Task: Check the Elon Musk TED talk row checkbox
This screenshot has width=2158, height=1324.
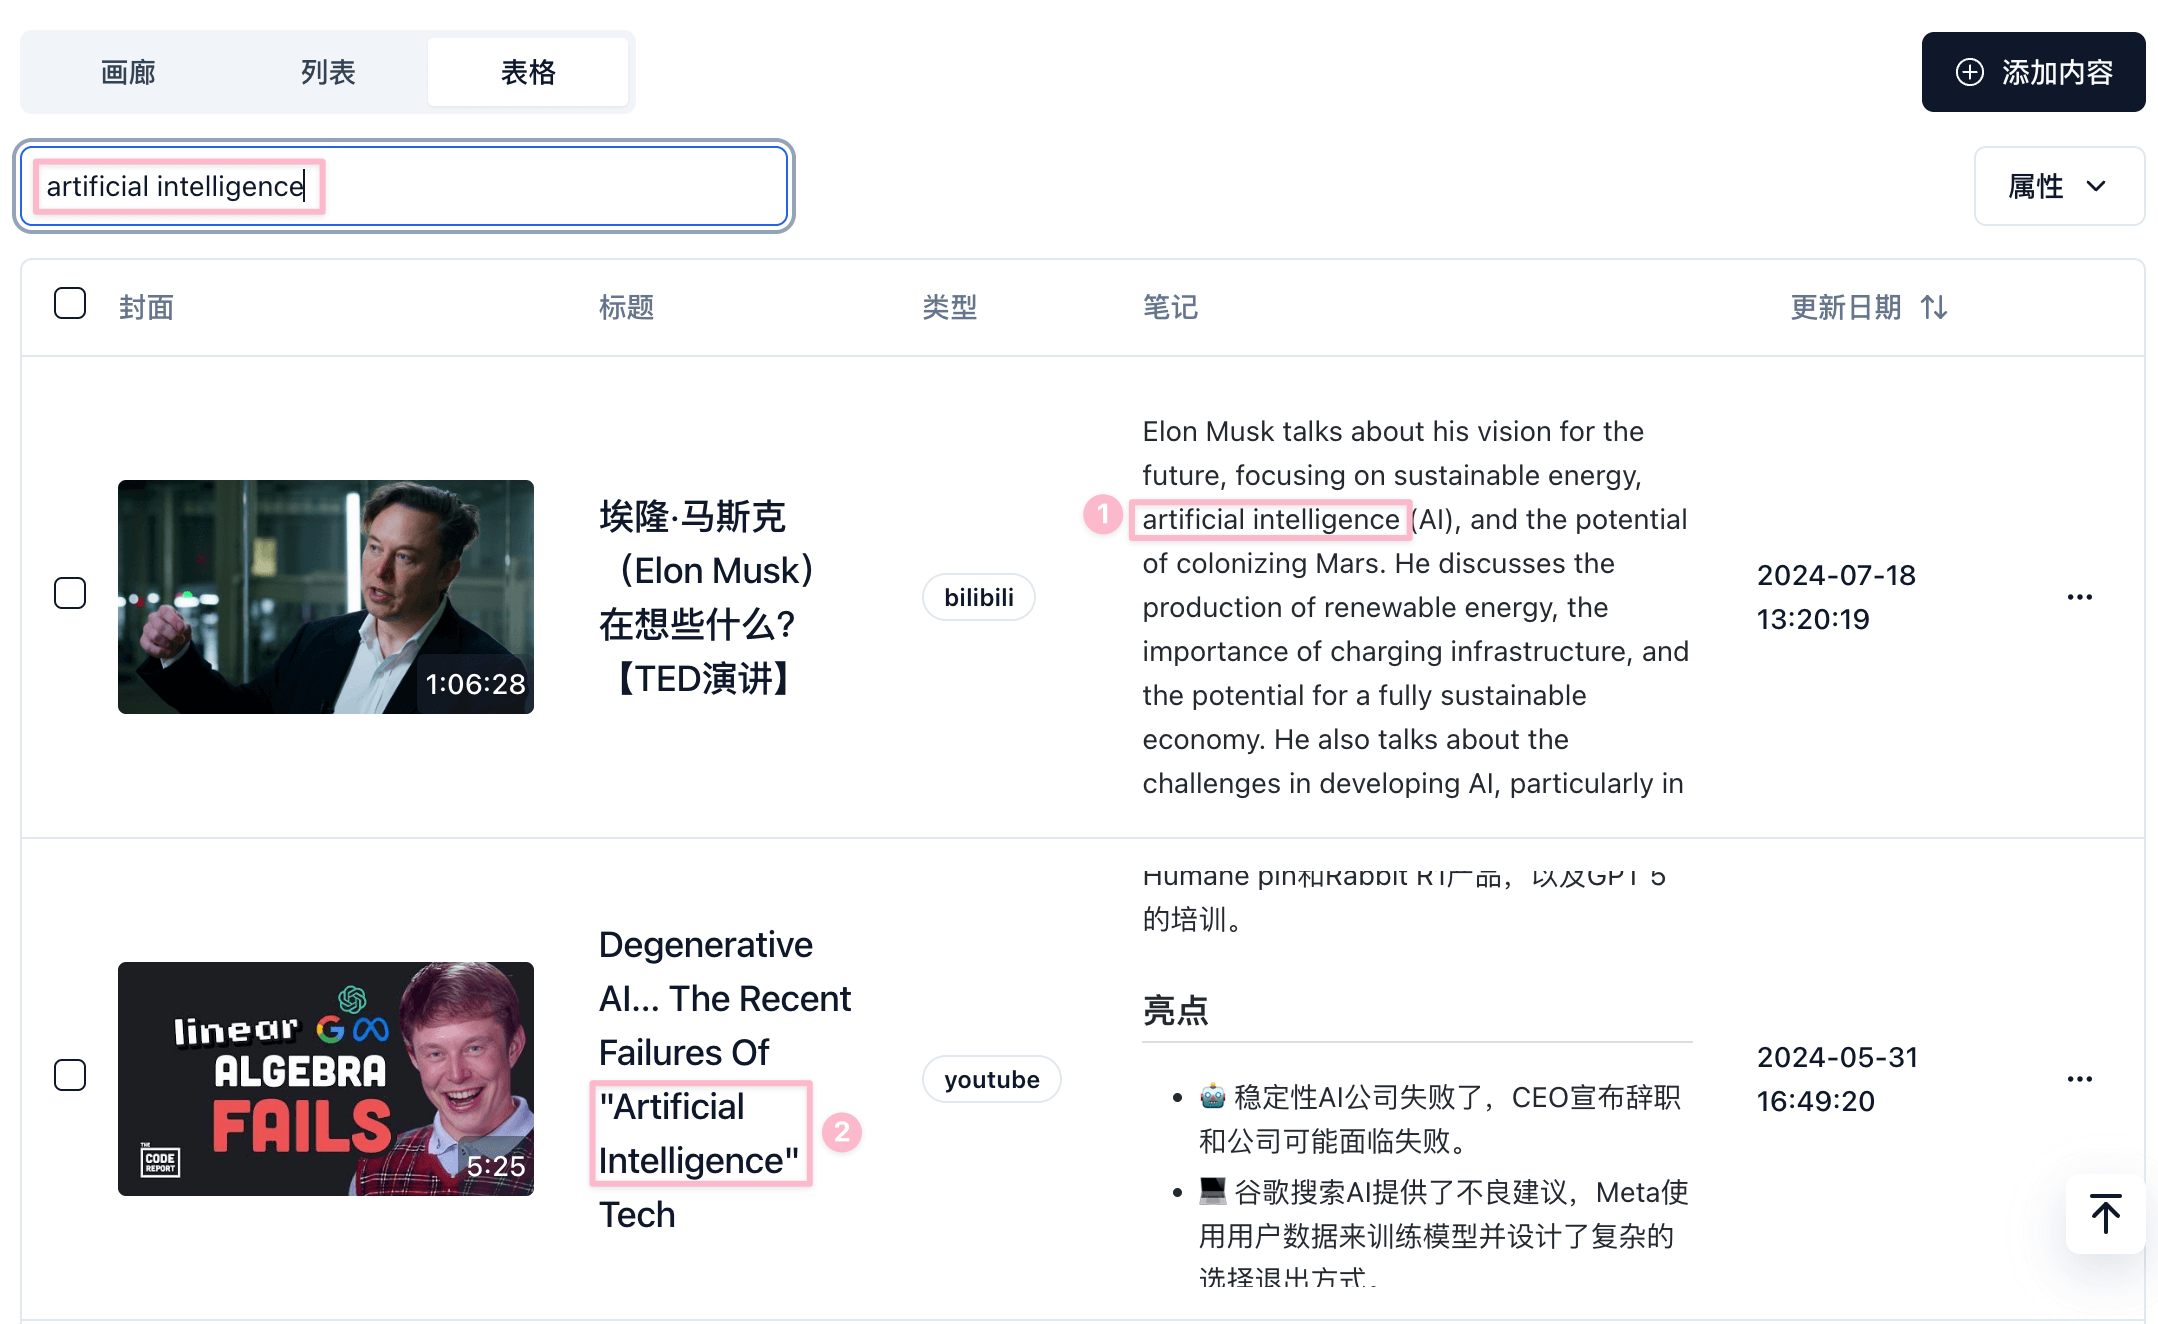Action: (70, 593)
